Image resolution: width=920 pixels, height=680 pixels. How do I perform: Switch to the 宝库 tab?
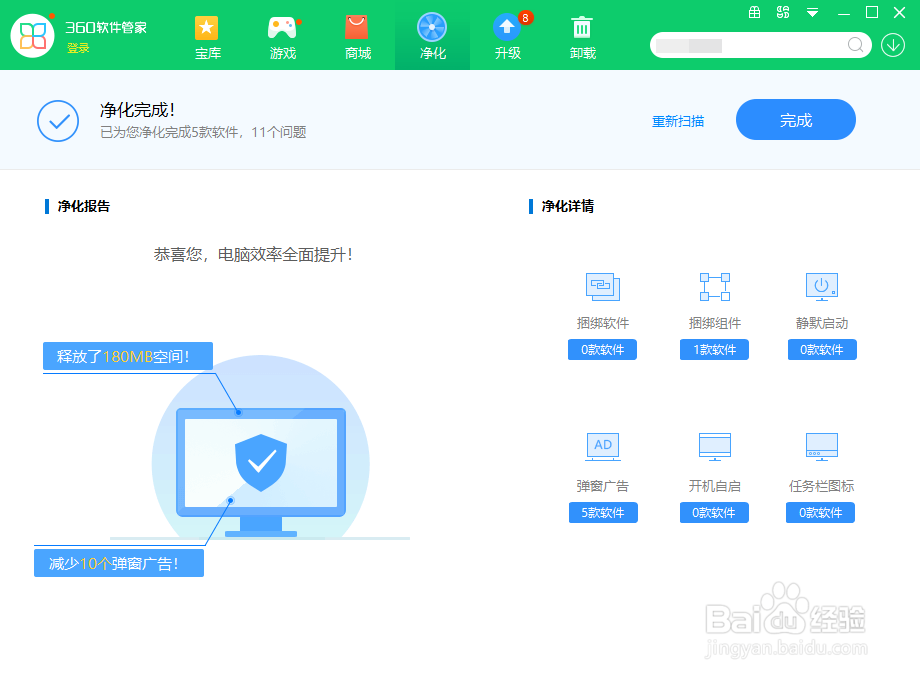coord(207,37)
